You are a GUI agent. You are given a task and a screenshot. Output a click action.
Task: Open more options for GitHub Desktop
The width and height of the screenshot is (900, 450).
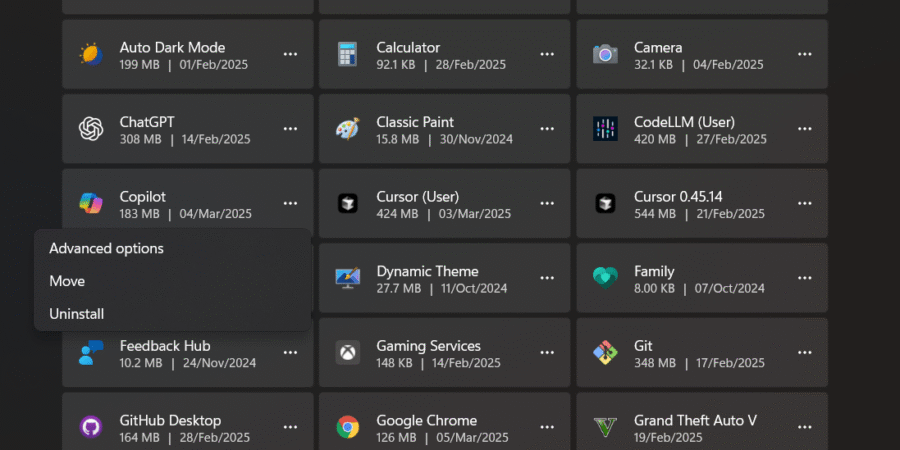[290, 427]
